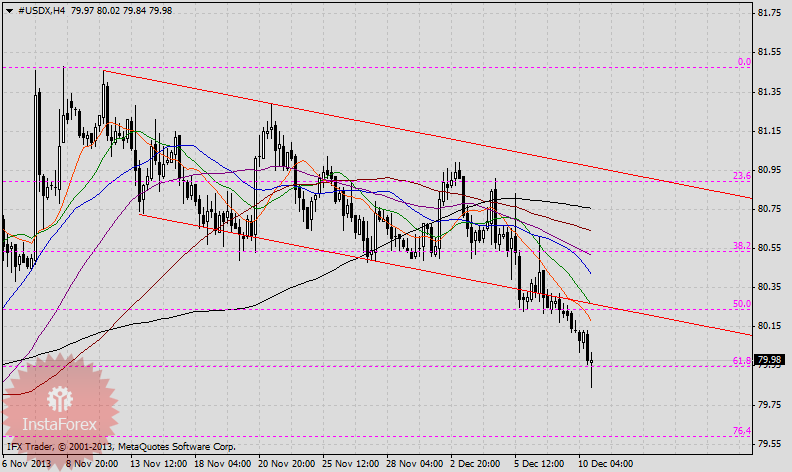This screenshot has height=472, width=792.
Task: Click the 80.35 price axis value
Action: tap(770, 287)
